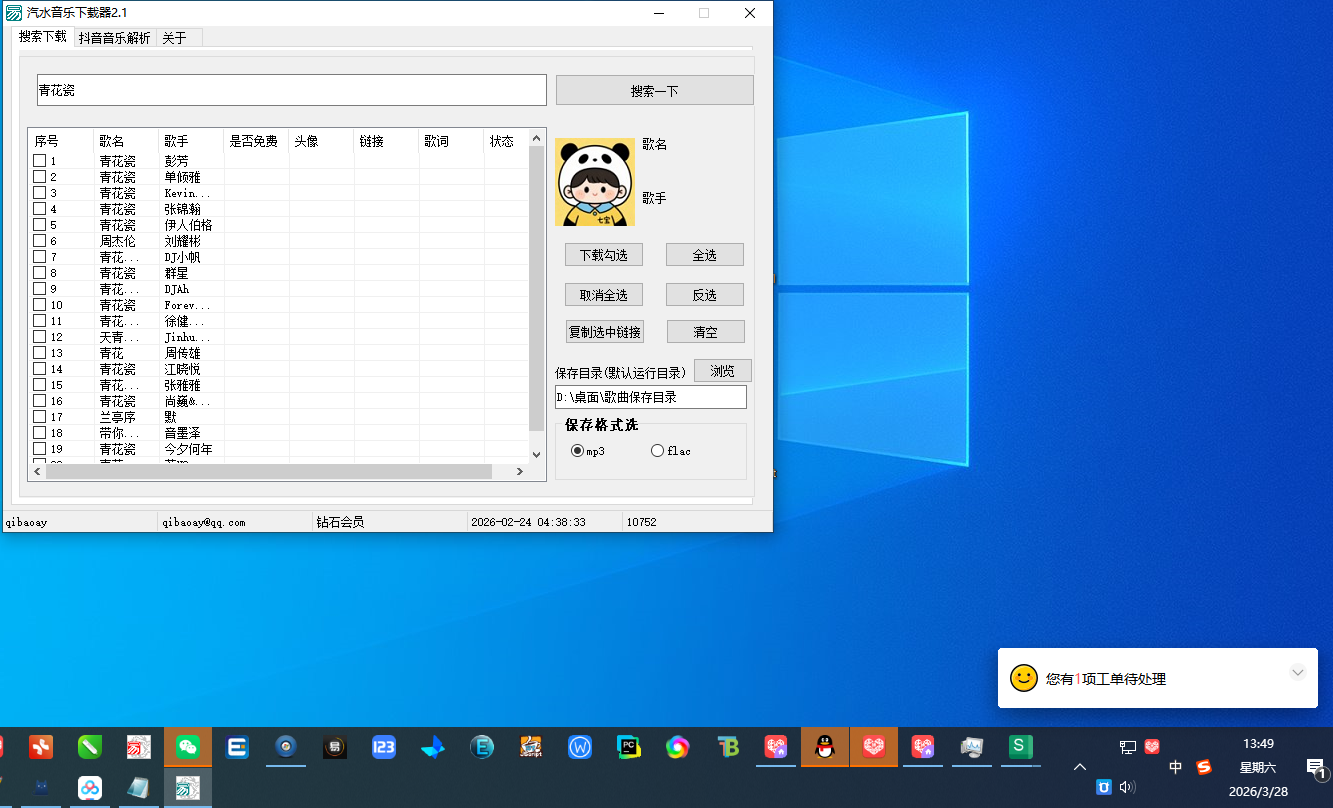The height and width of the screenshot is (808, 1333).
Task: Click 取消全选 to deselect all
Action: point(604,295)
